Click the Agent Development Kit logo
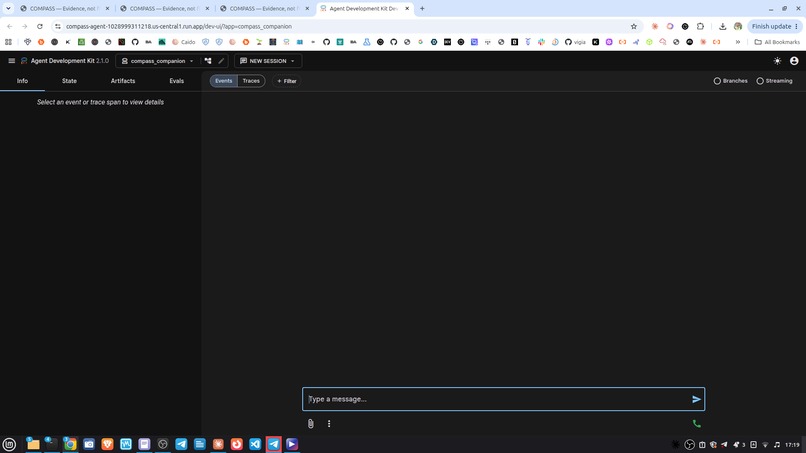This screenshot has width=806, height=453. tap(24, 61)
